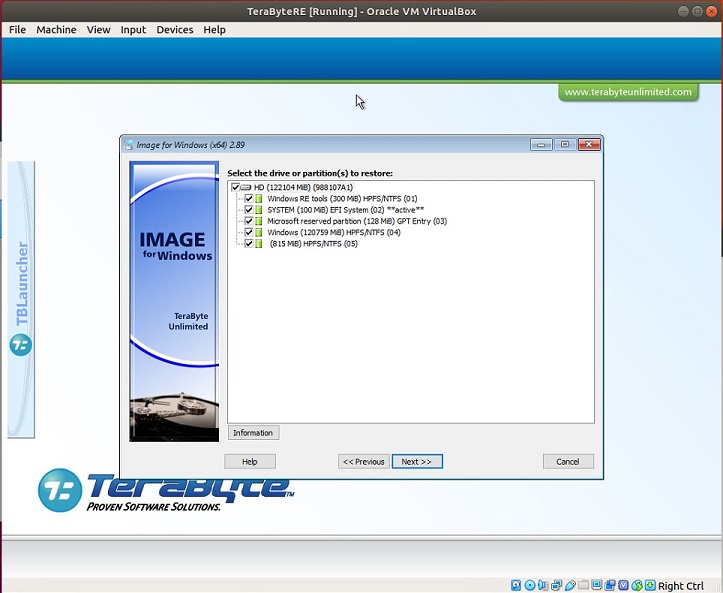This screenshot has height=593, width=723.
Task: Click the 'Right Ctrl' host key indicator
Action: (681, 586)
